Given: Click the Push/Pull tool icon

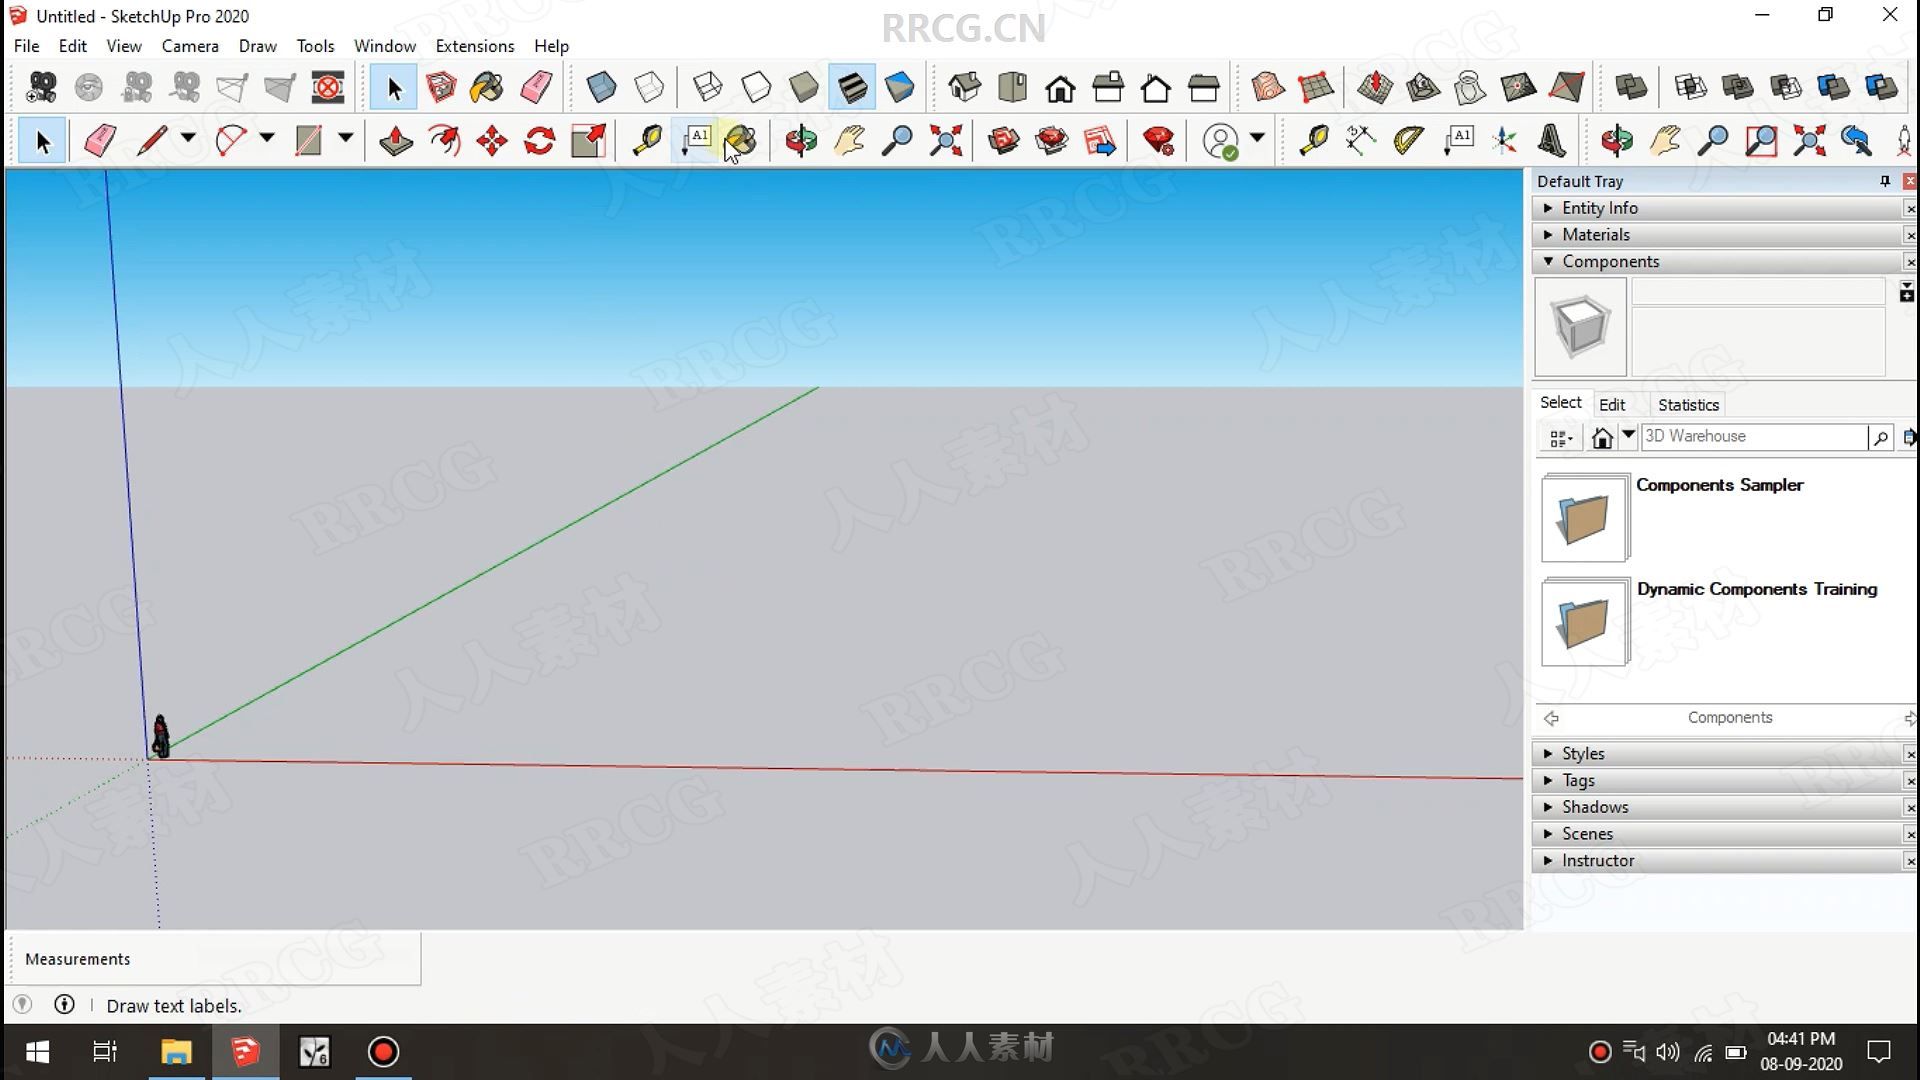Looking at the screenshot, I should tap(396, 140).
